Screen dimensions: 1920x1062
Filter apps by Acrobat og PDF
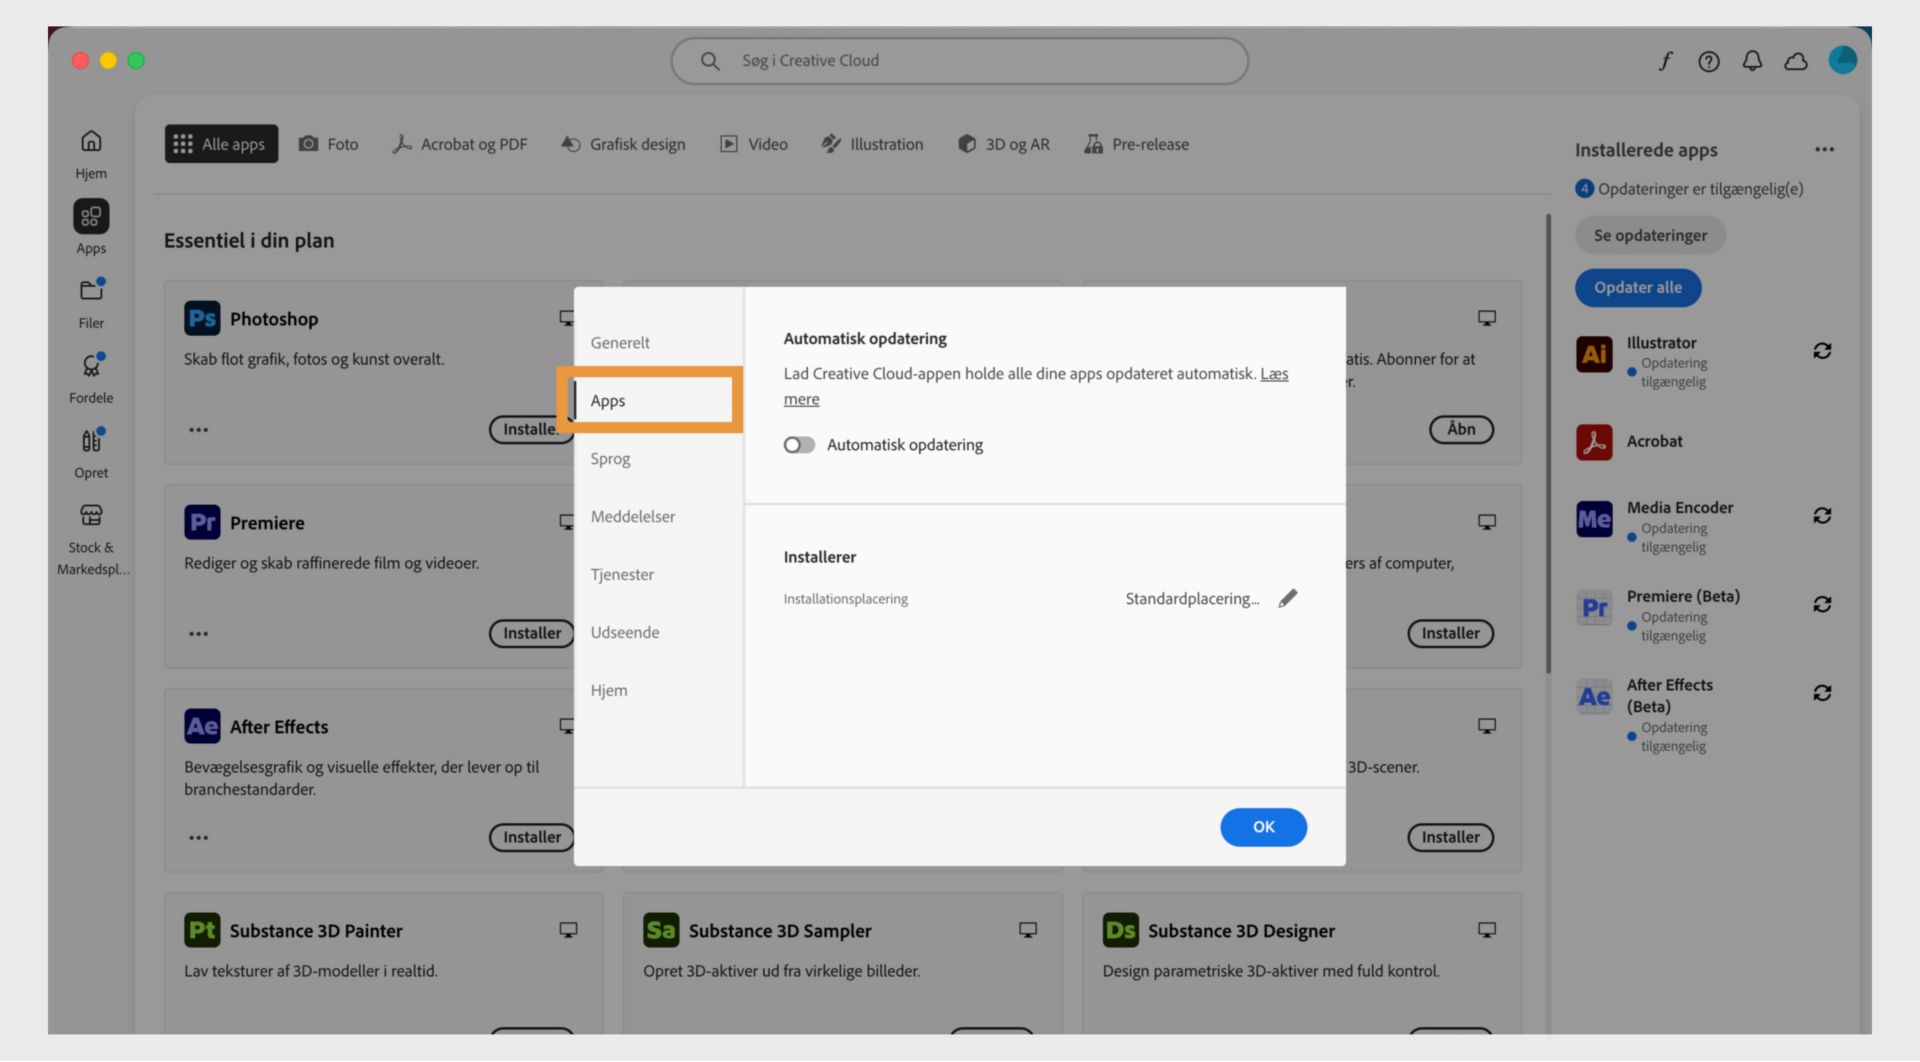point(460,144)
